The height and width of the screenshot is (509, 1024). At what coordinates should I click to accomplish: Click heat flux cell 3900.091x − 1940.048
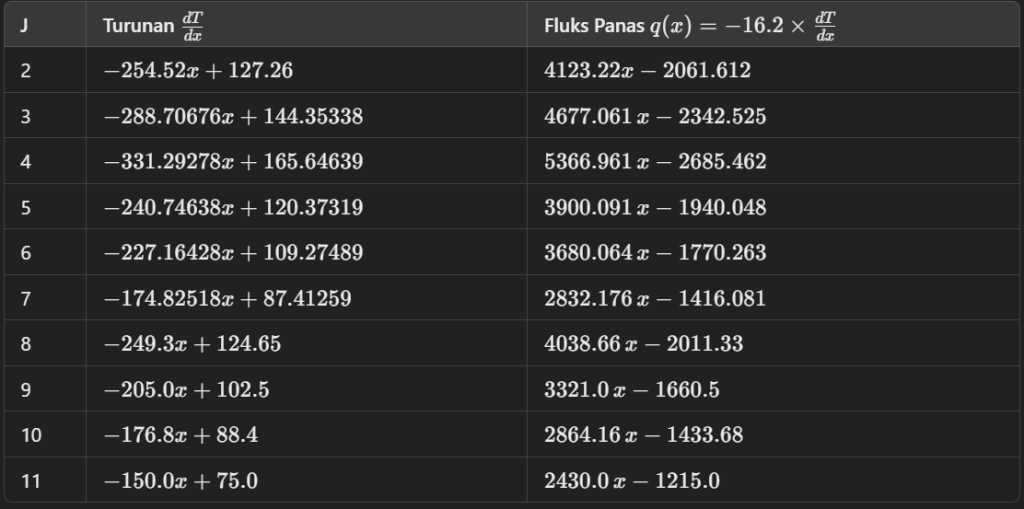pyautogui.click(x=655, y=208)
